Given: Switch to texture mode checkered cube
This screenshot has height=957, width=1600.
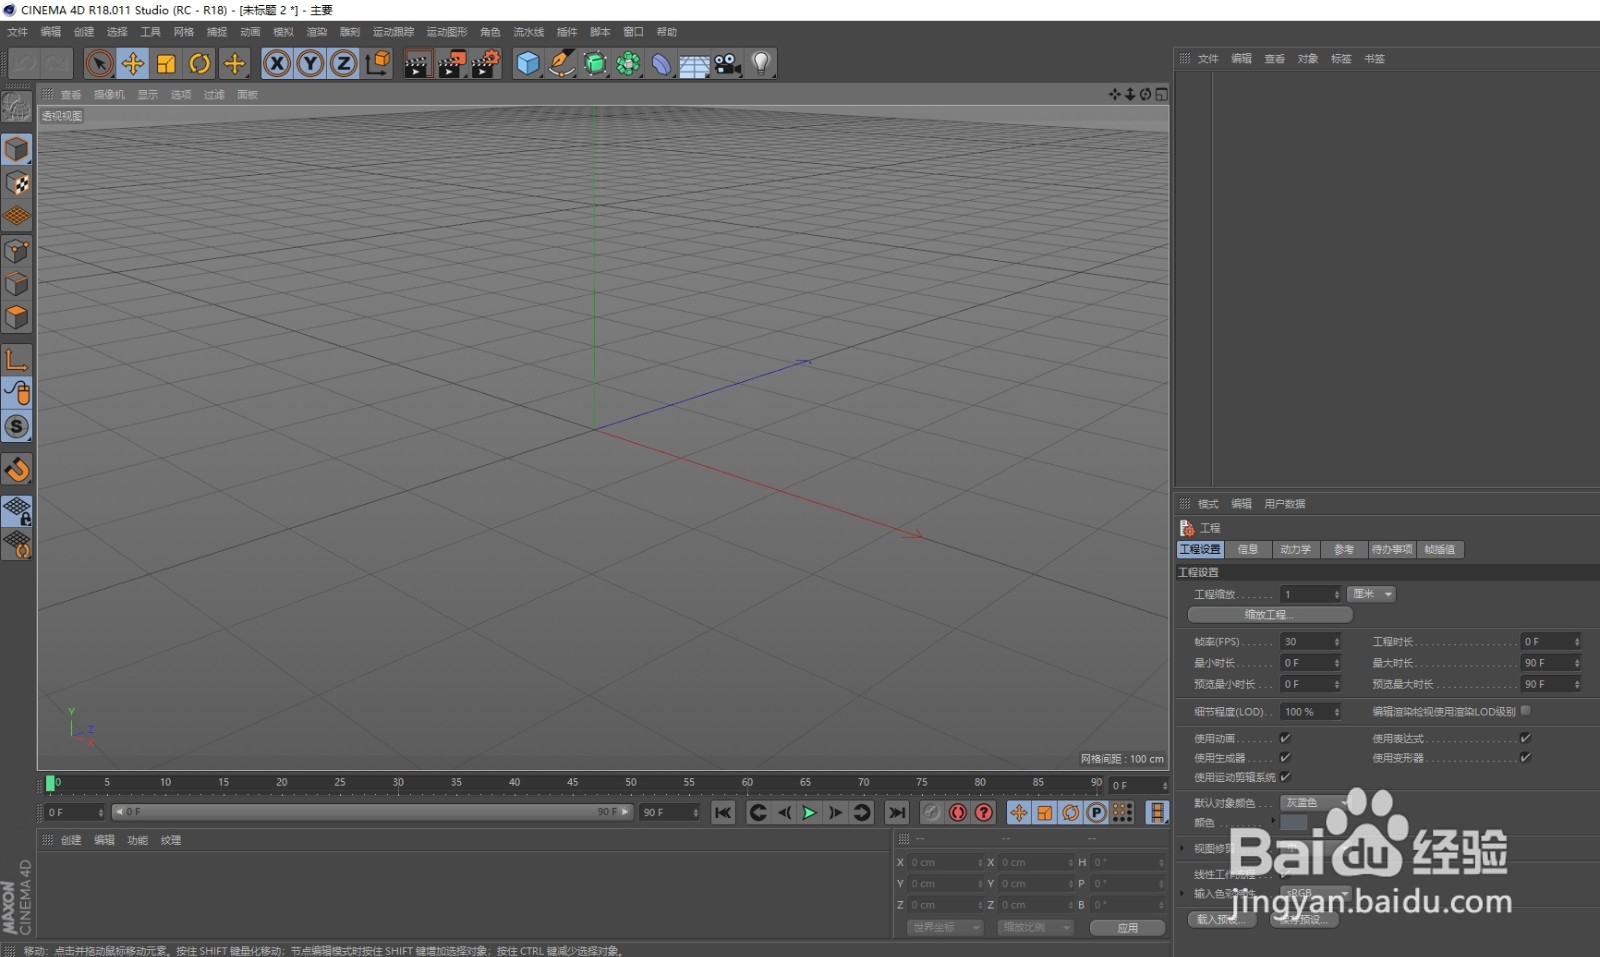Looking at the screenshot, I should [x=16, y=183].
